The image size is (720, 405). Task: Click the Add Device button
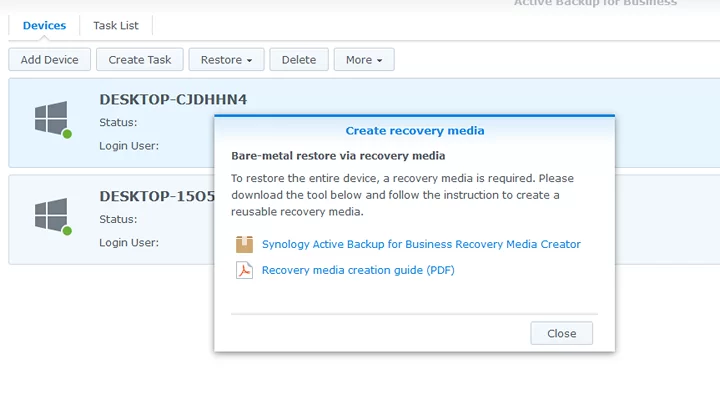(x=50, y=60)
